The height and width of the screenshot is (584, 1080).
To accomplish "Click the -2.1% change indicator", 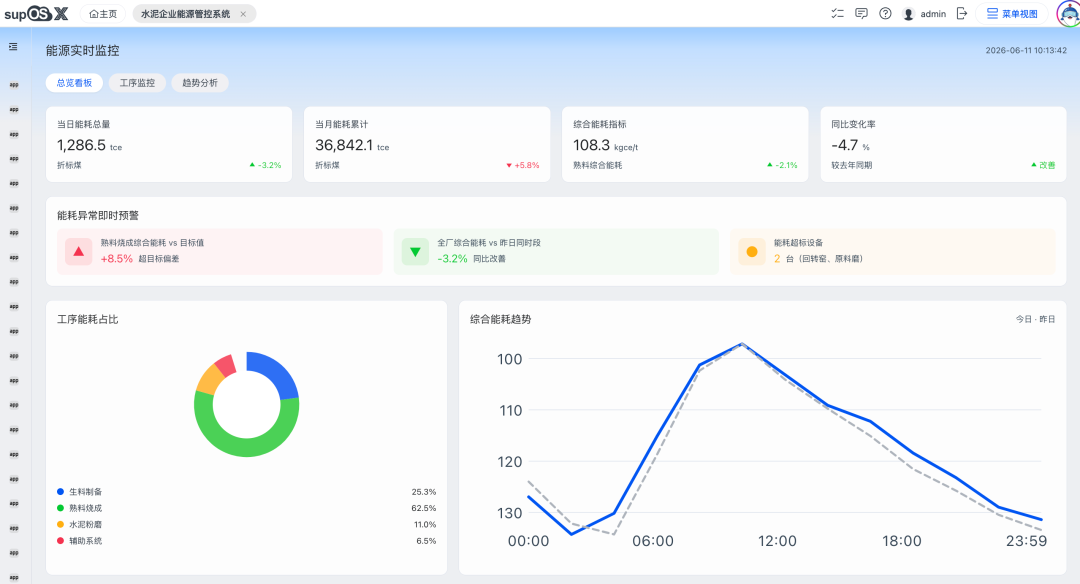I will [782, 165].
